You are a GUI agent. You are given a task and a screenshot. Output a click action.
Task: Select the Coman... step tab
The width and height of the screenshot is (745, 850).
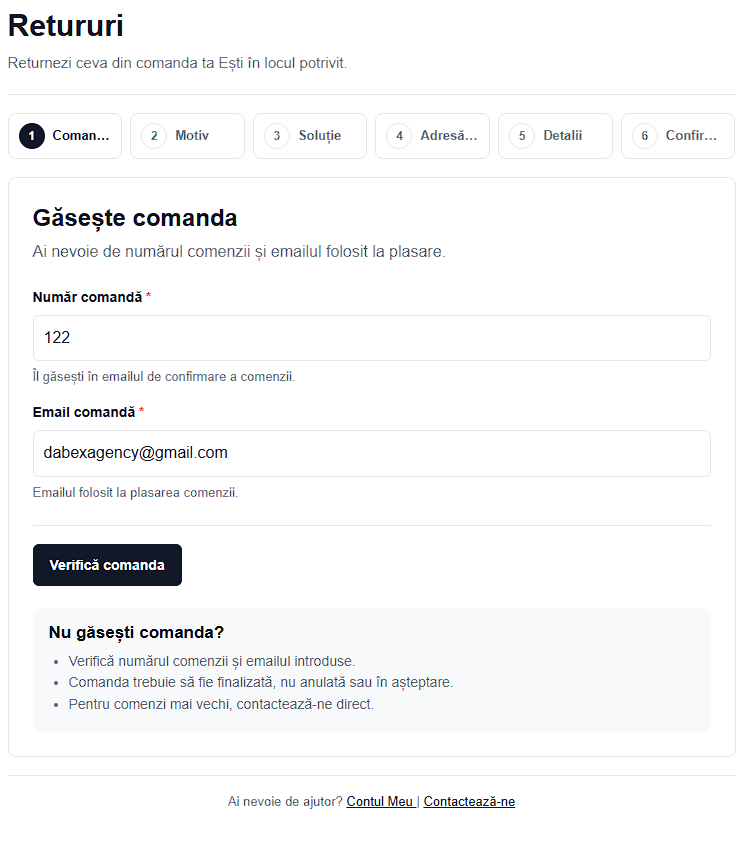click(x=65, y=136)
